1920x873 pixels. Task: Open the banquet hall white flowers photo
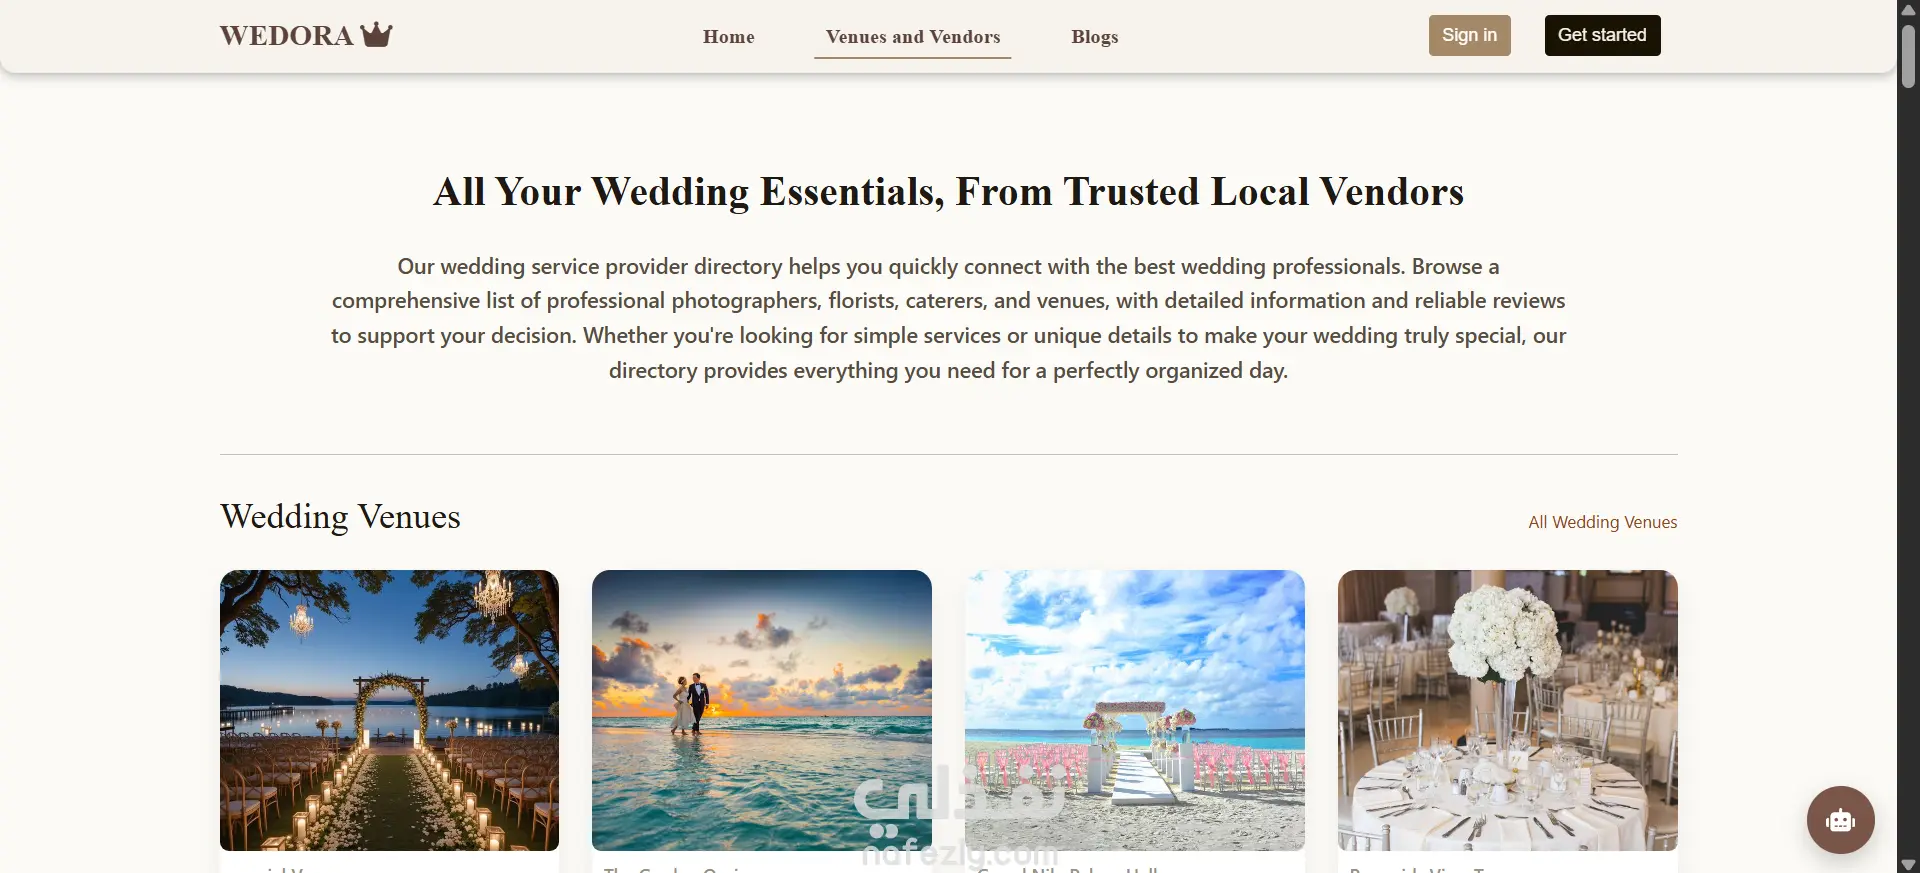1508,710
